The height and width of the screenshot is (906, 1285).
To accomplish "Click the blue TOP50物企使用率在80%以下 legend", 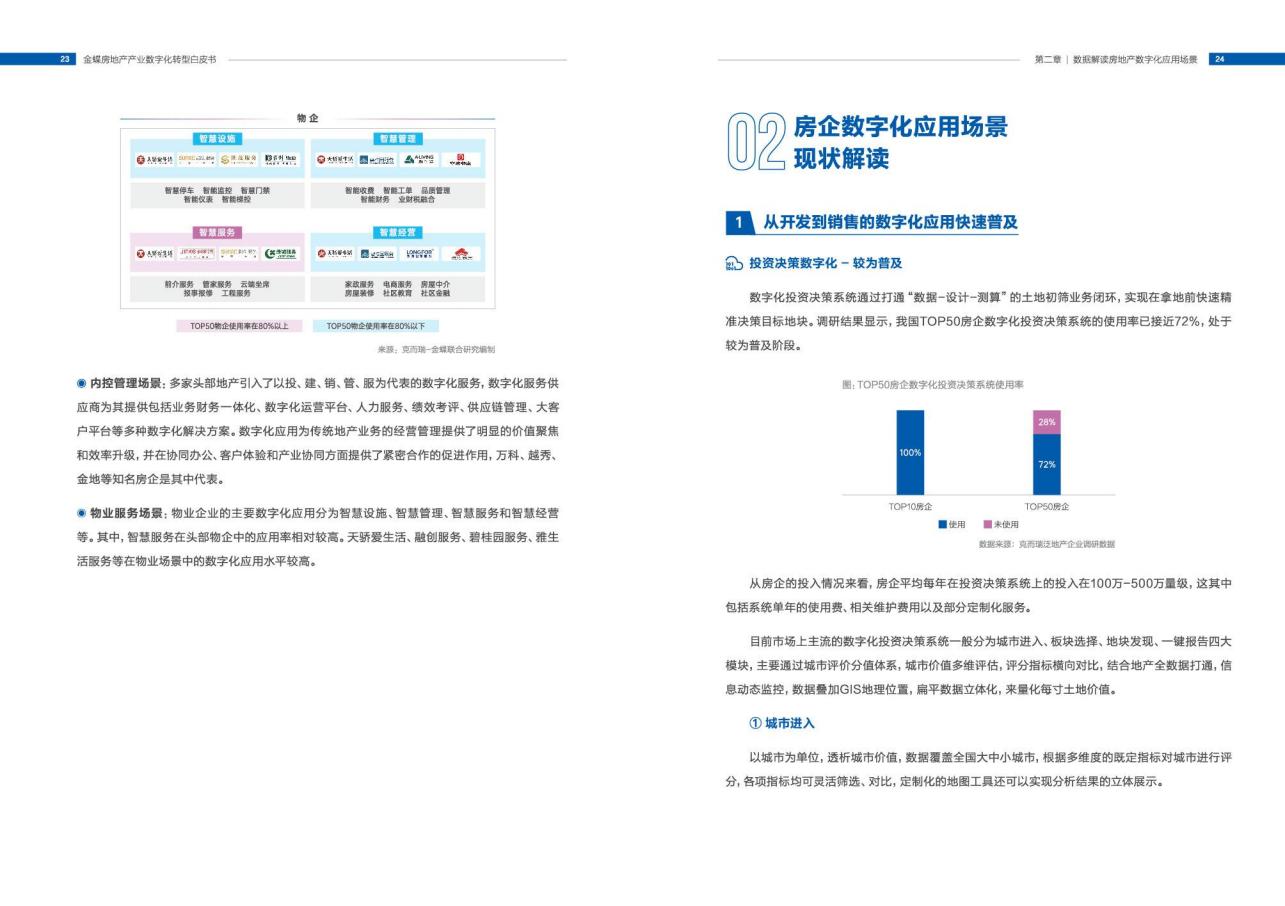I will (375, 326).
